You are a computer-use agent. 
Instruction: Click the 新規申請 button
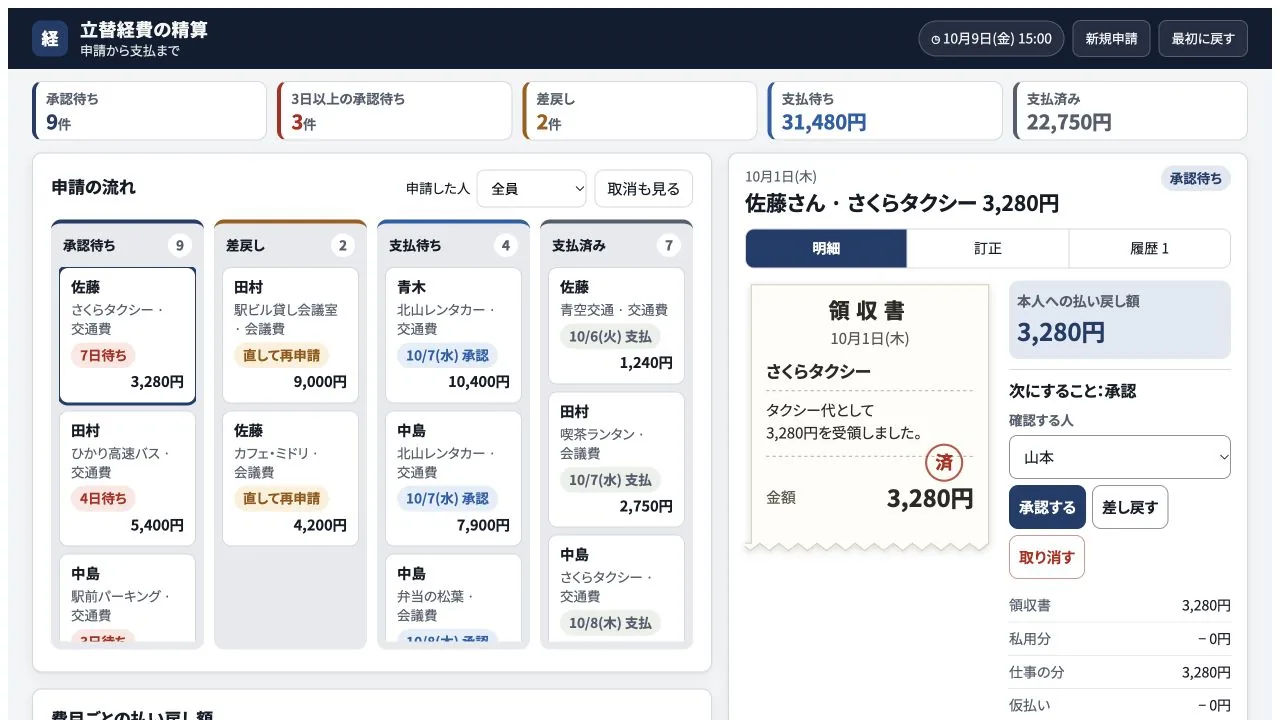[x=1111, y=38]
